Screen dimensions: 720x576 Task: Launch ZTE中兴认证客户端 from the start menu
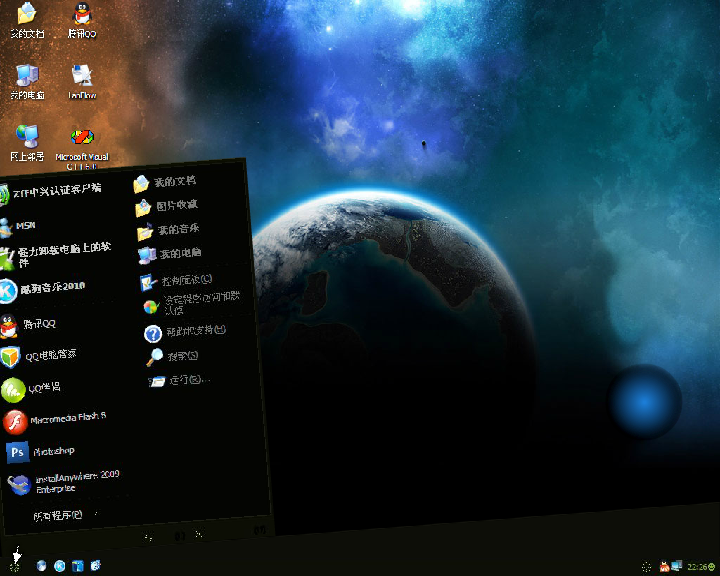[51, 191]
